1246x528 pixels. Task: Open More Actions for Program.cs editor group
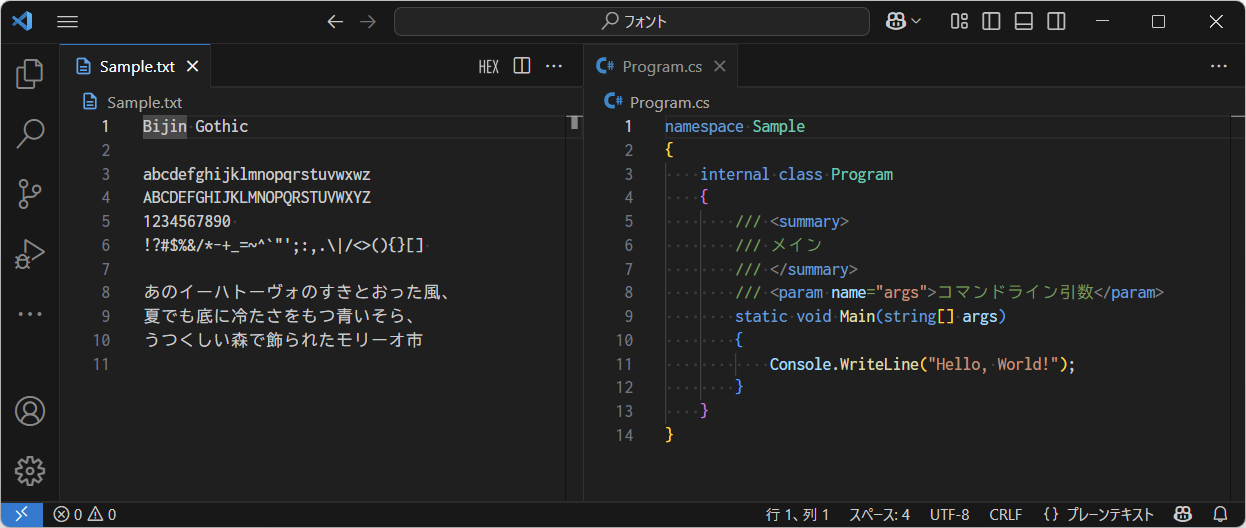pos(1218,66)
